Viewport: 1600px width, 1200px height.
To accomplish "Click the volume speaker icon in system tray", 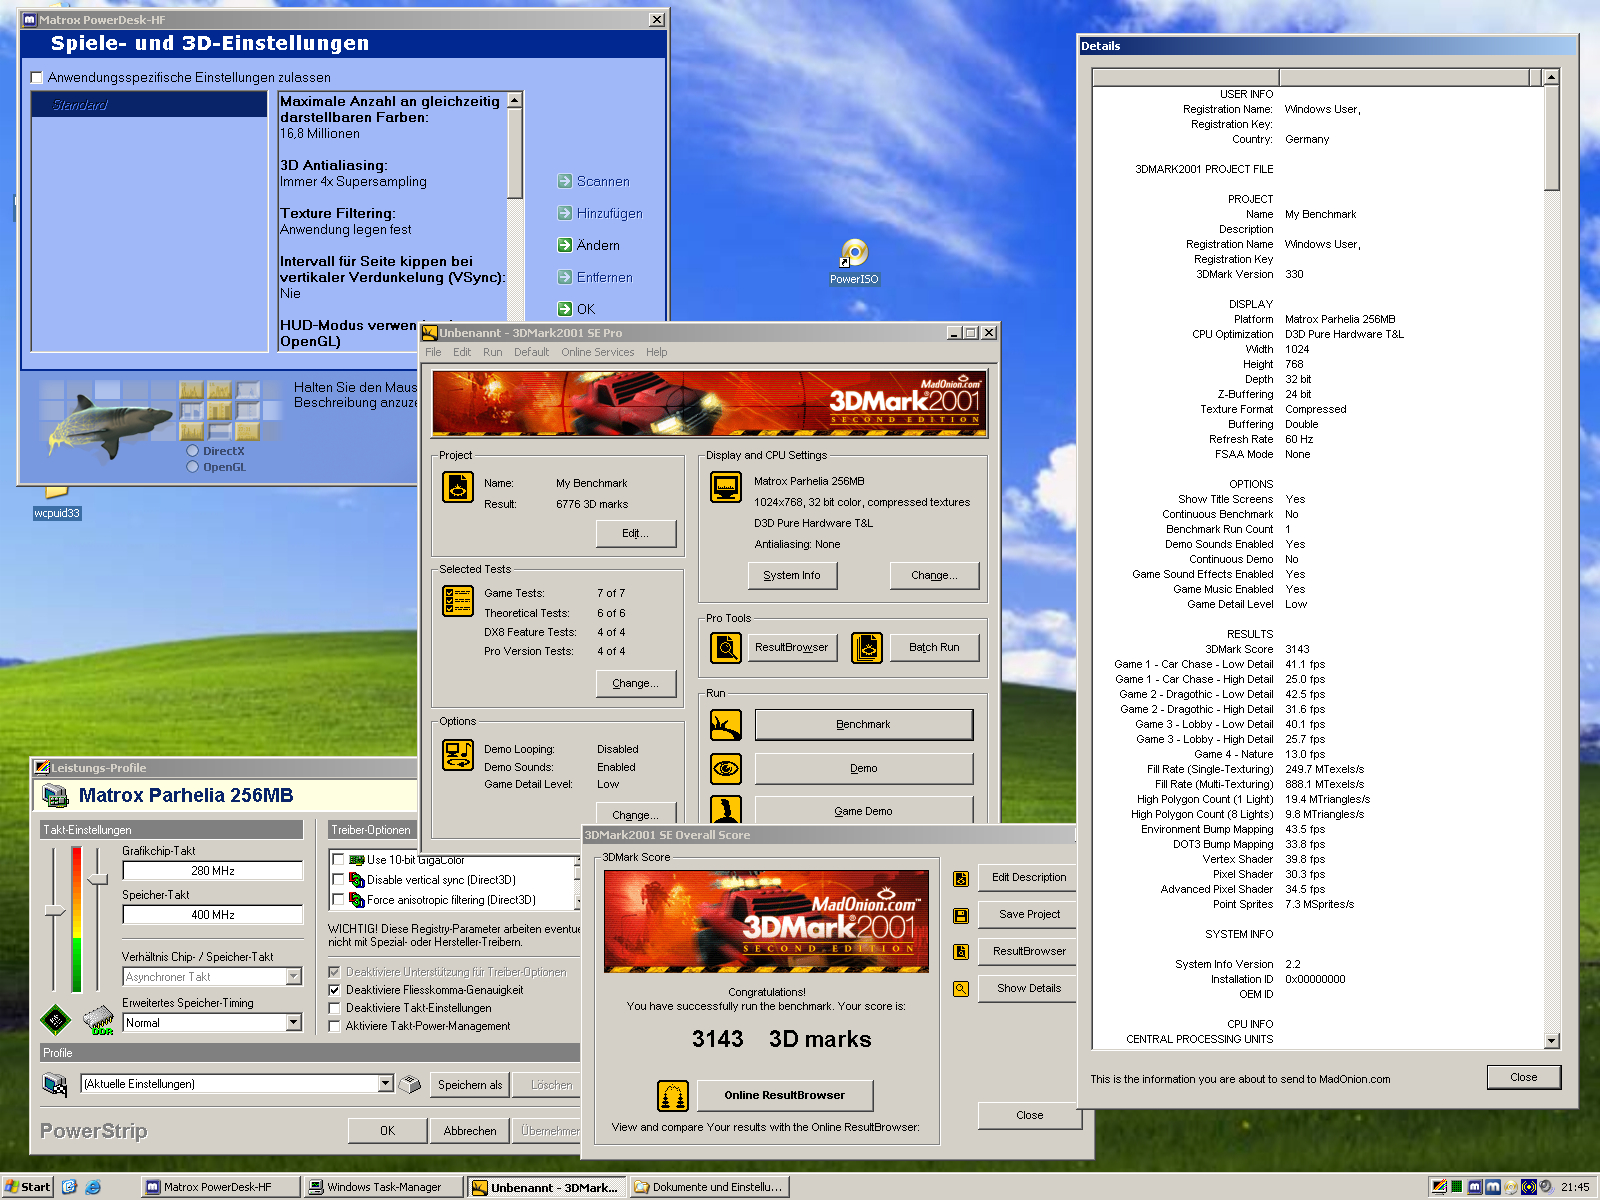I will pyautogui.click(x=1546, y=1187).
